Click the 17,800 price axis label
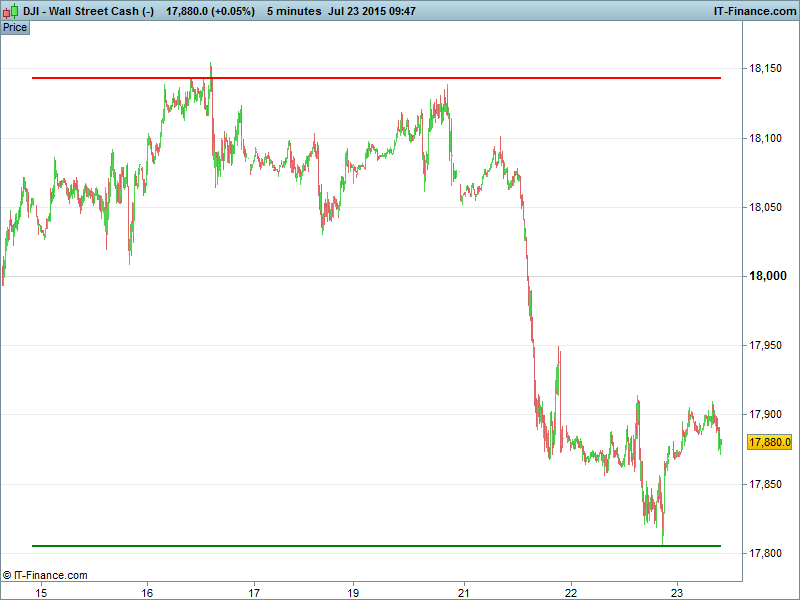The width and height of the screenshot is (800, 600). pos(767,554)
